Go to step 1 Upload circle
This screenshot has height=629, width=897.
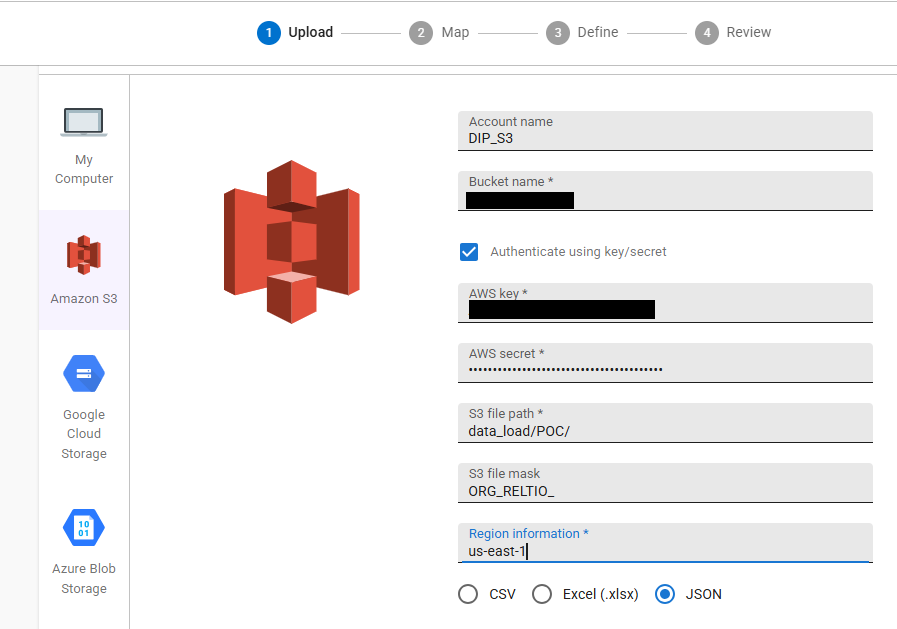[268, 33]
